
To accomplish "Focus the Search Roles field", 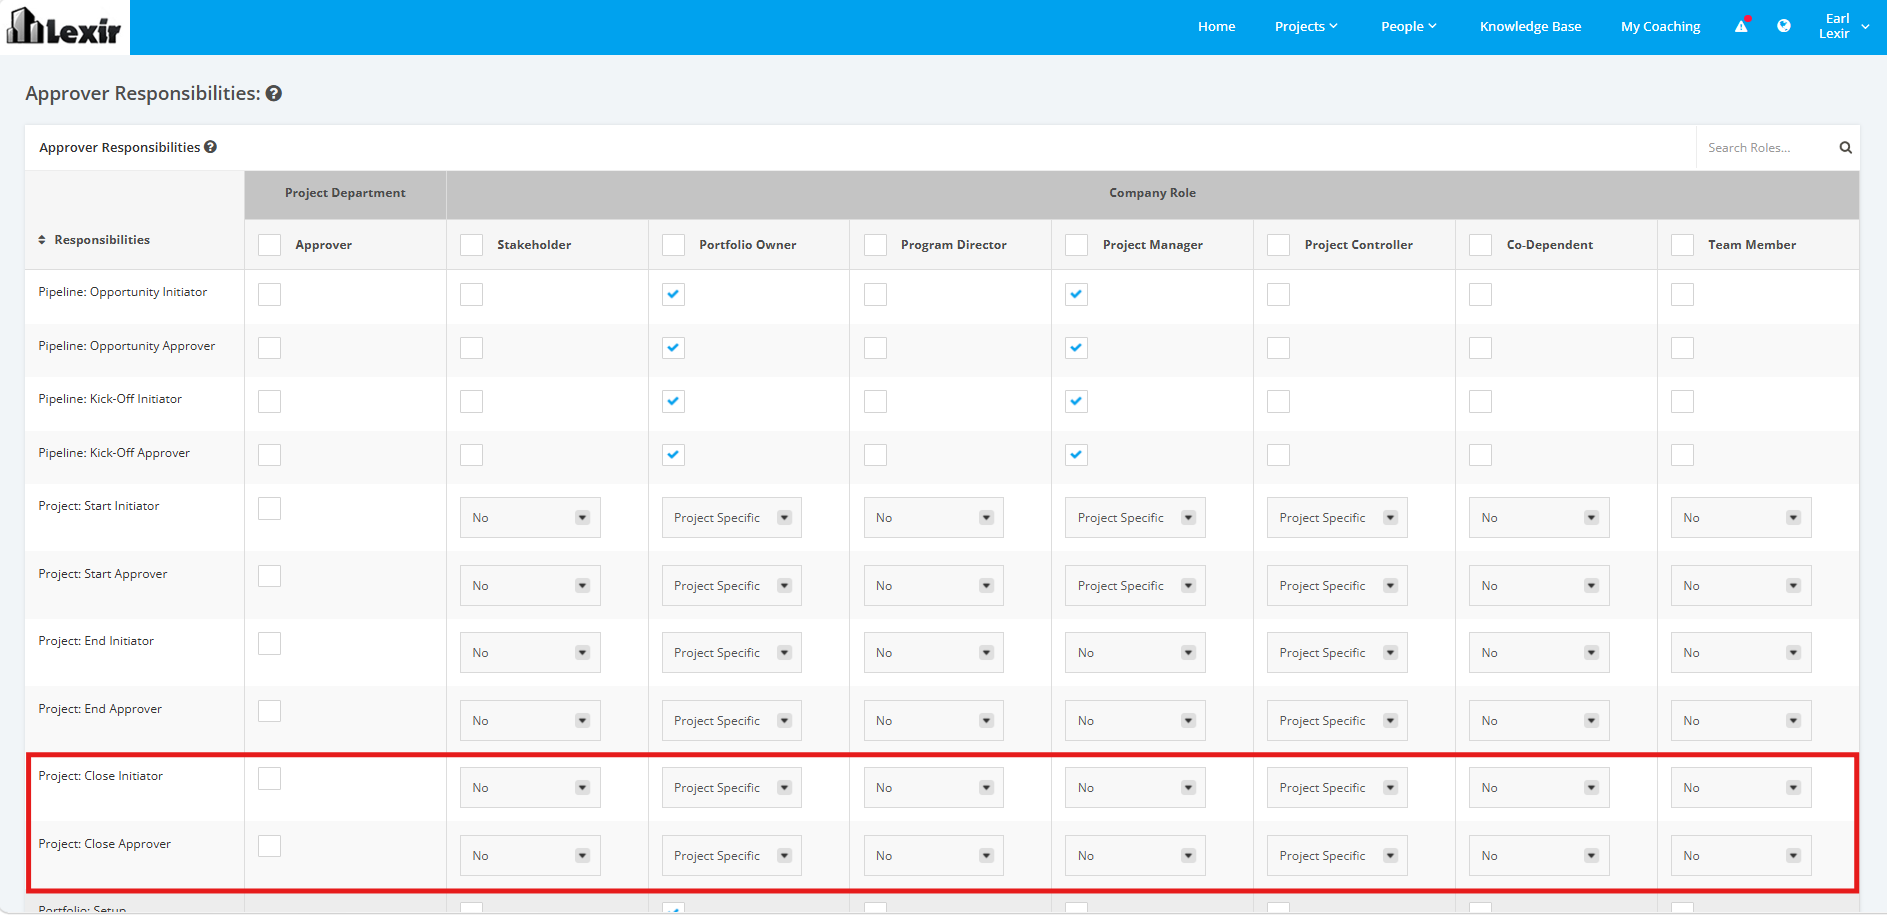I will 1766,148.
